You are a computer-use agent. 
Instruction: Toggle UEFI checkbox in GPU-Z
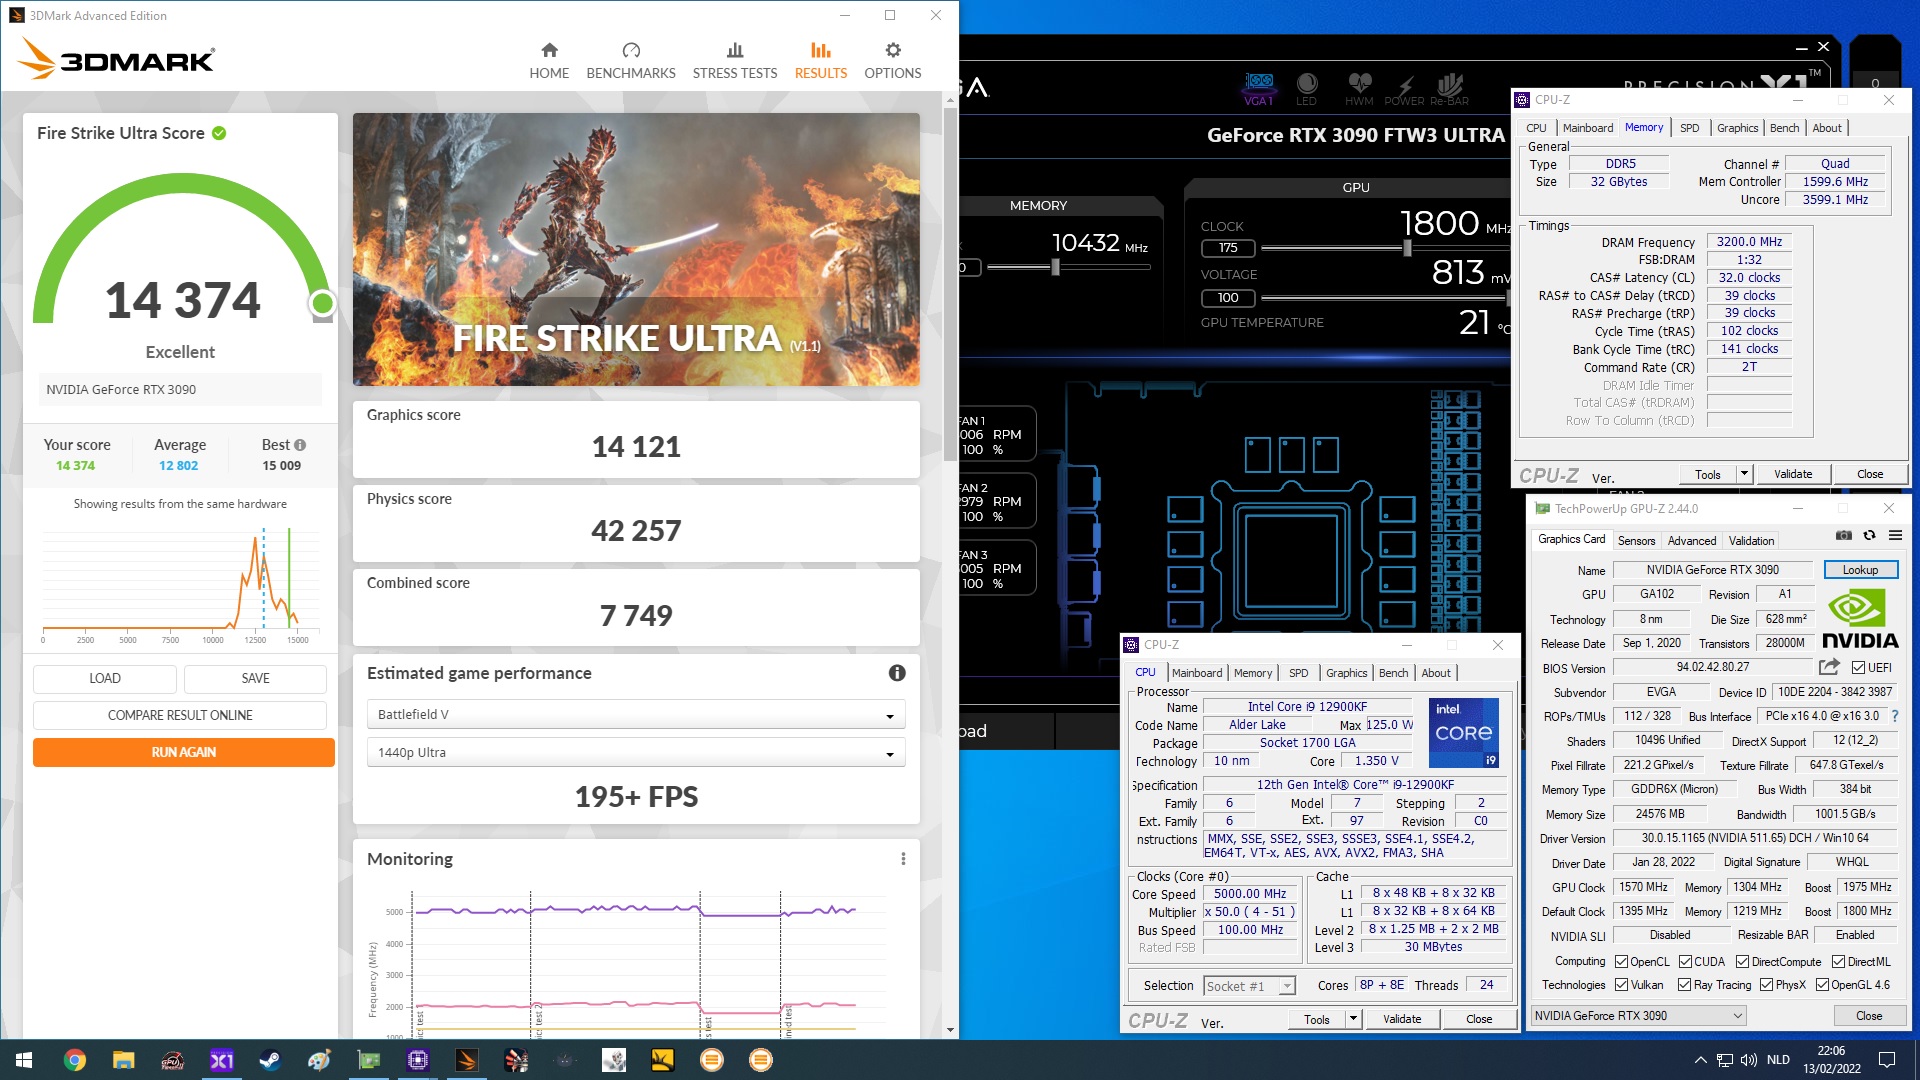click(1858, 668)
